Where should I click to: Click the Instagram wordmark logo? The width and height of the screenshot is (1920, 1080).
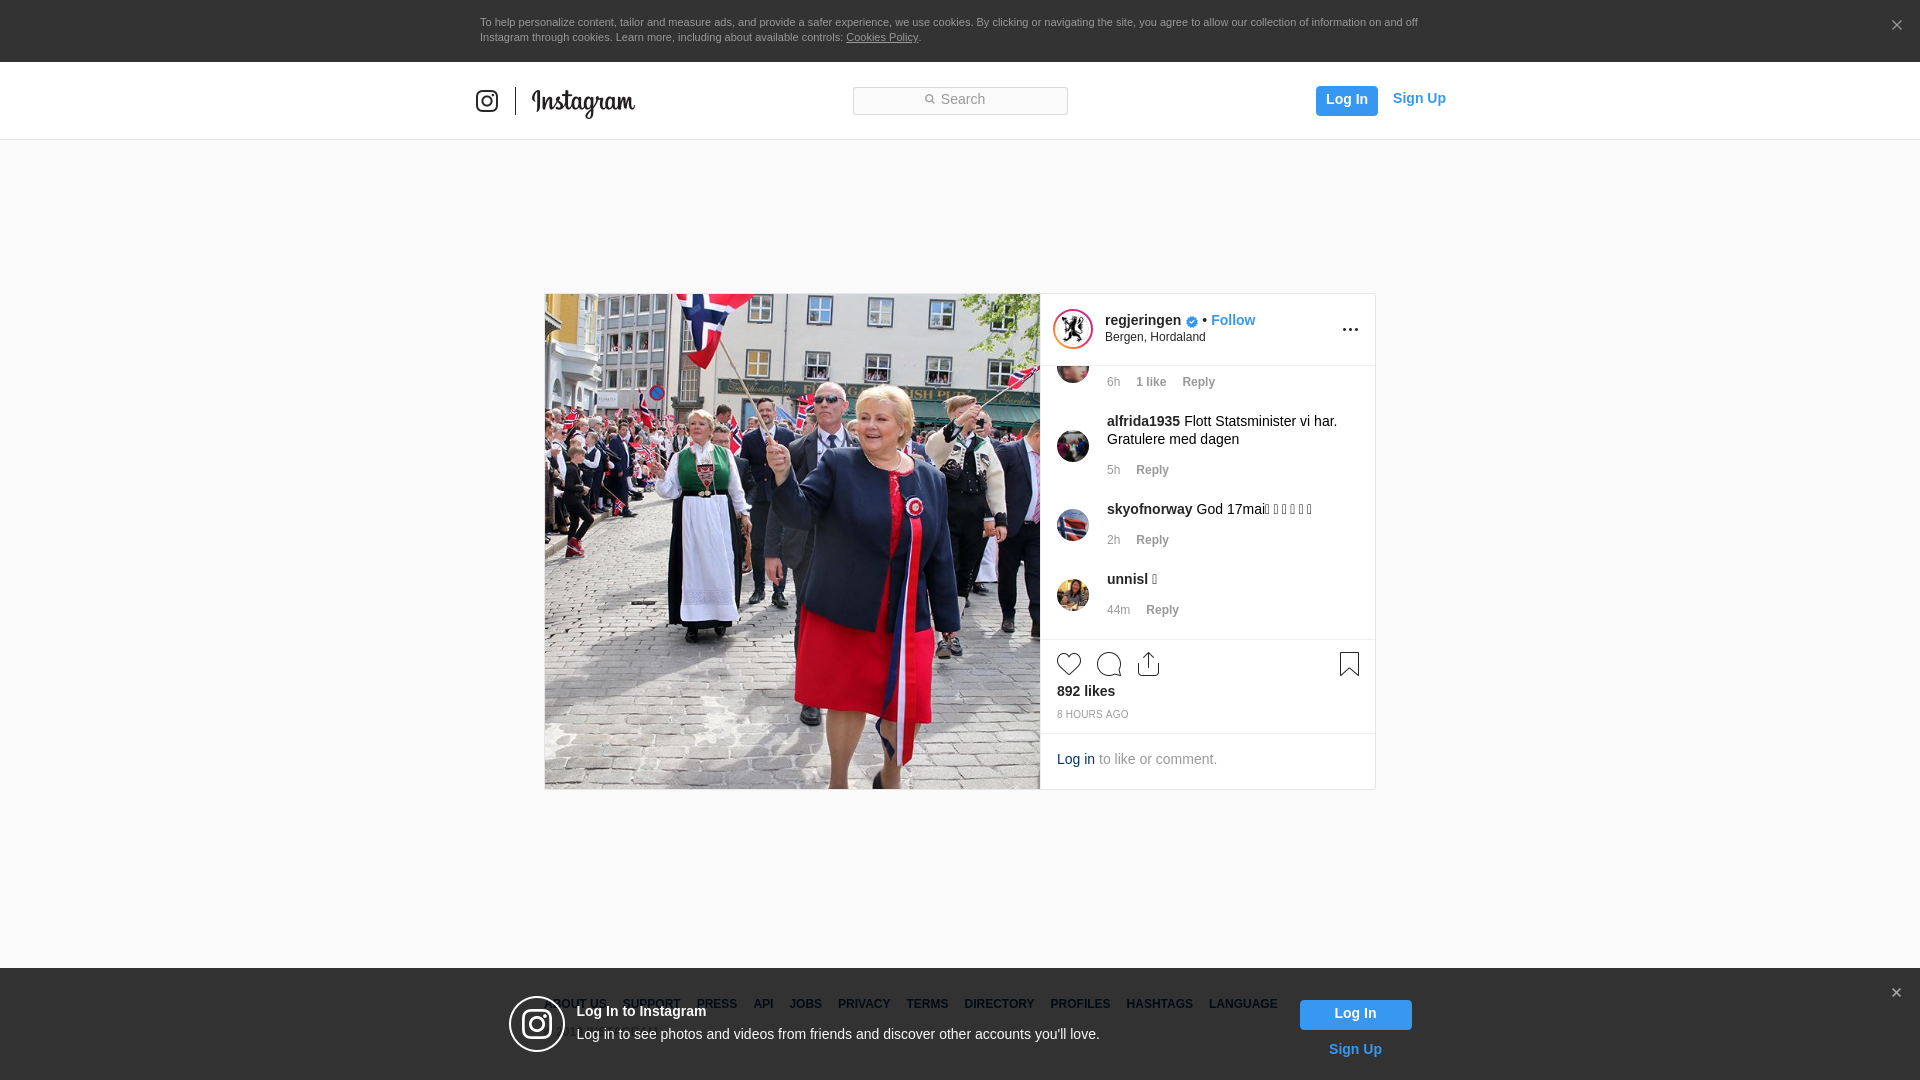[x=583, y=102]
